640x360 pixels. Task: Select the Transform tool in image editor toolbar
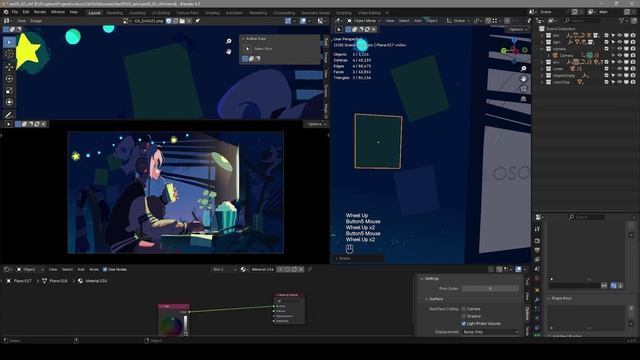click(9, 102)
